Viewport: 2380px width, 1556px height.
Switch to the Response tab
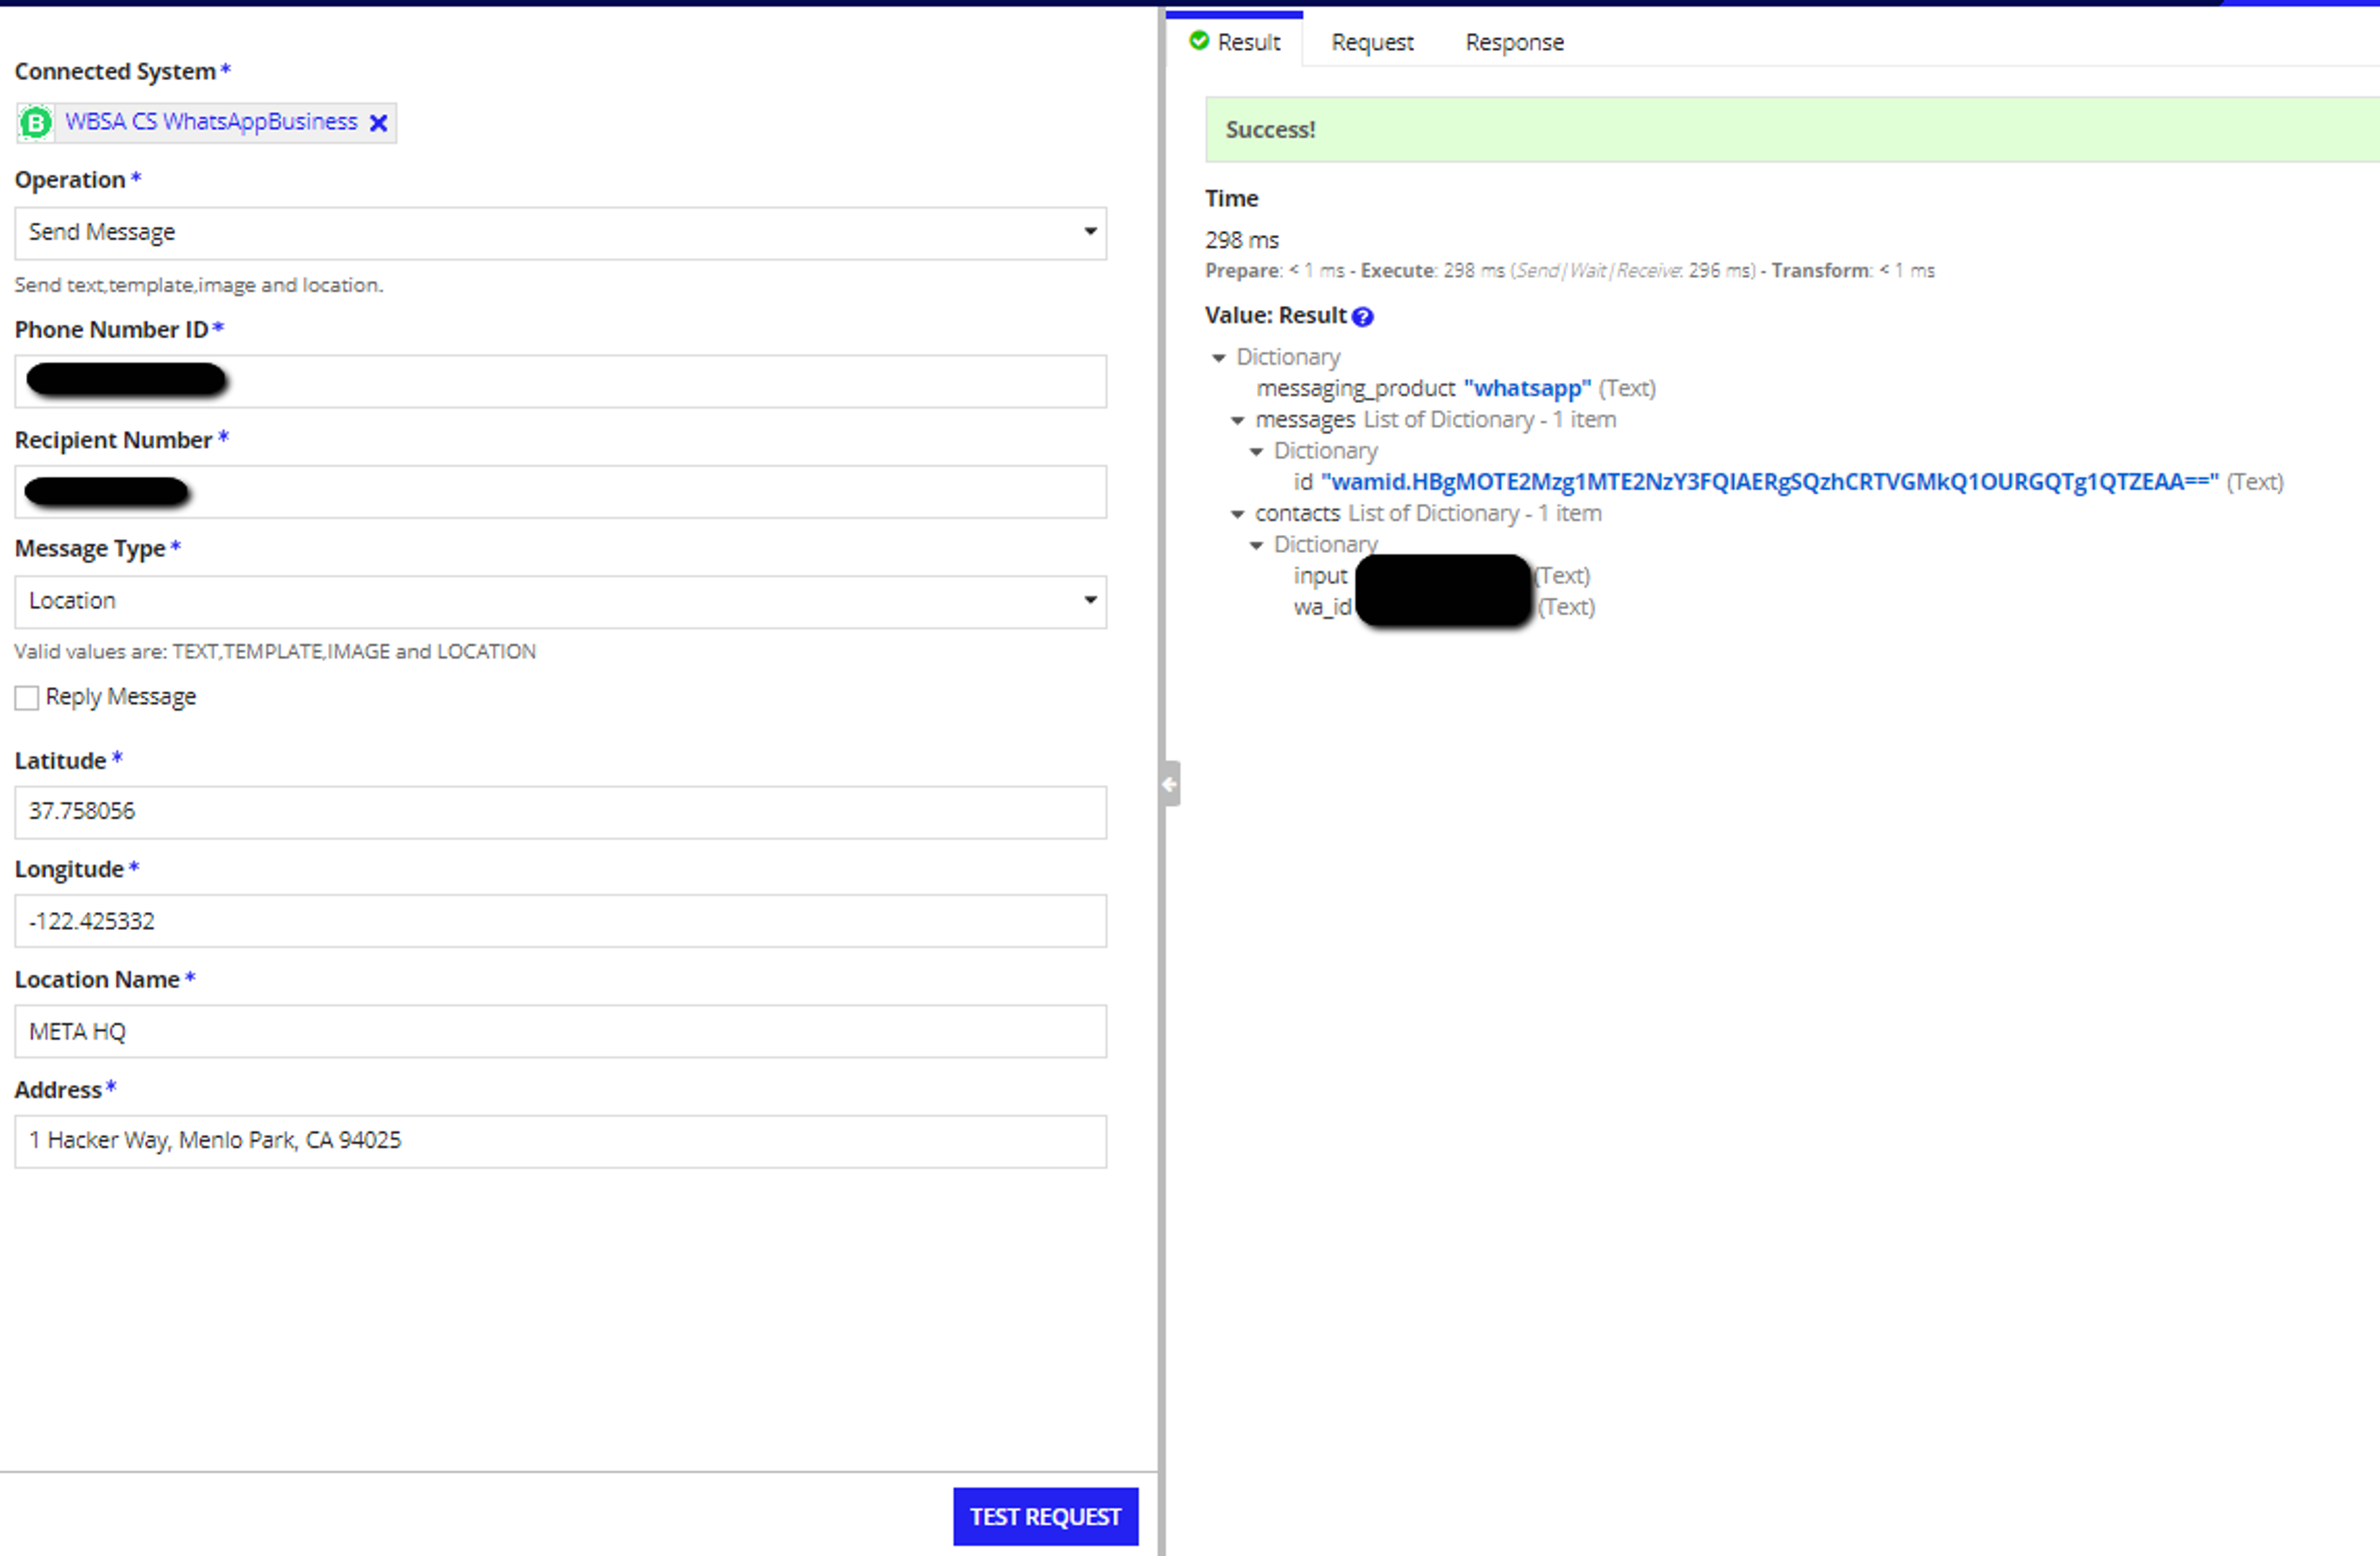1514,42
